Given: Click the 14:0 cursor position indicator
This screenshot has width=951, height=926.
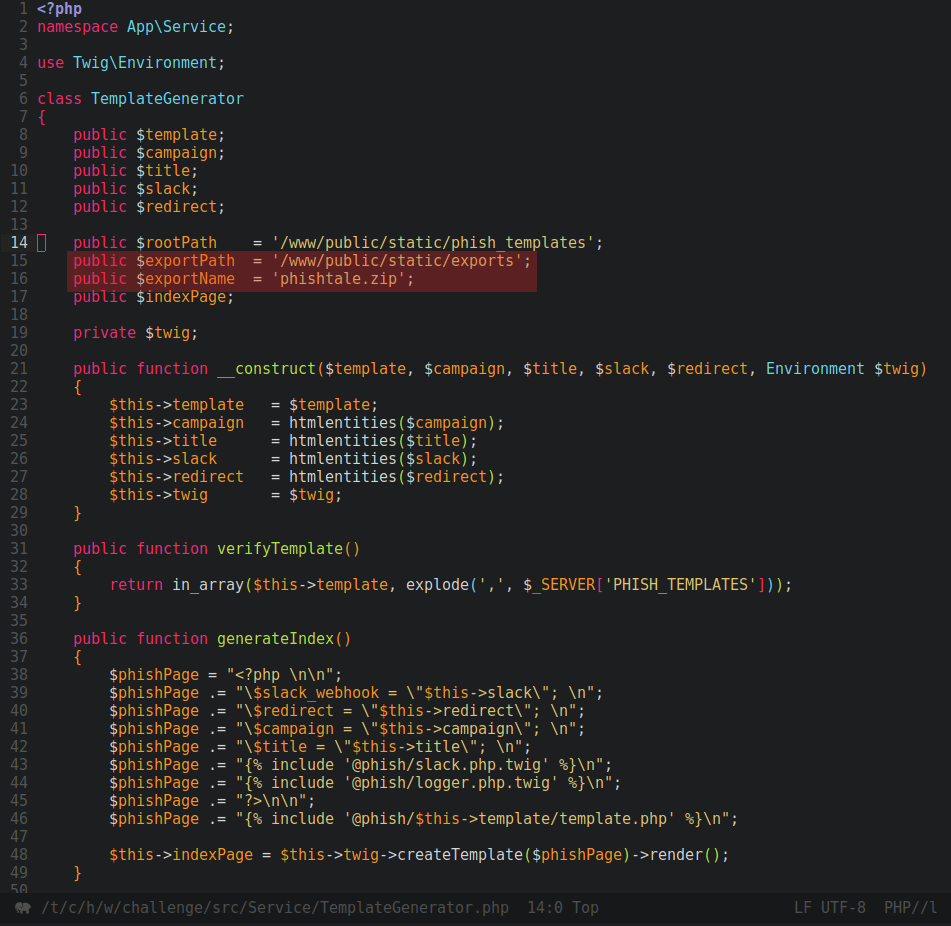Looking at the screenshot, I should pos(545,907).
